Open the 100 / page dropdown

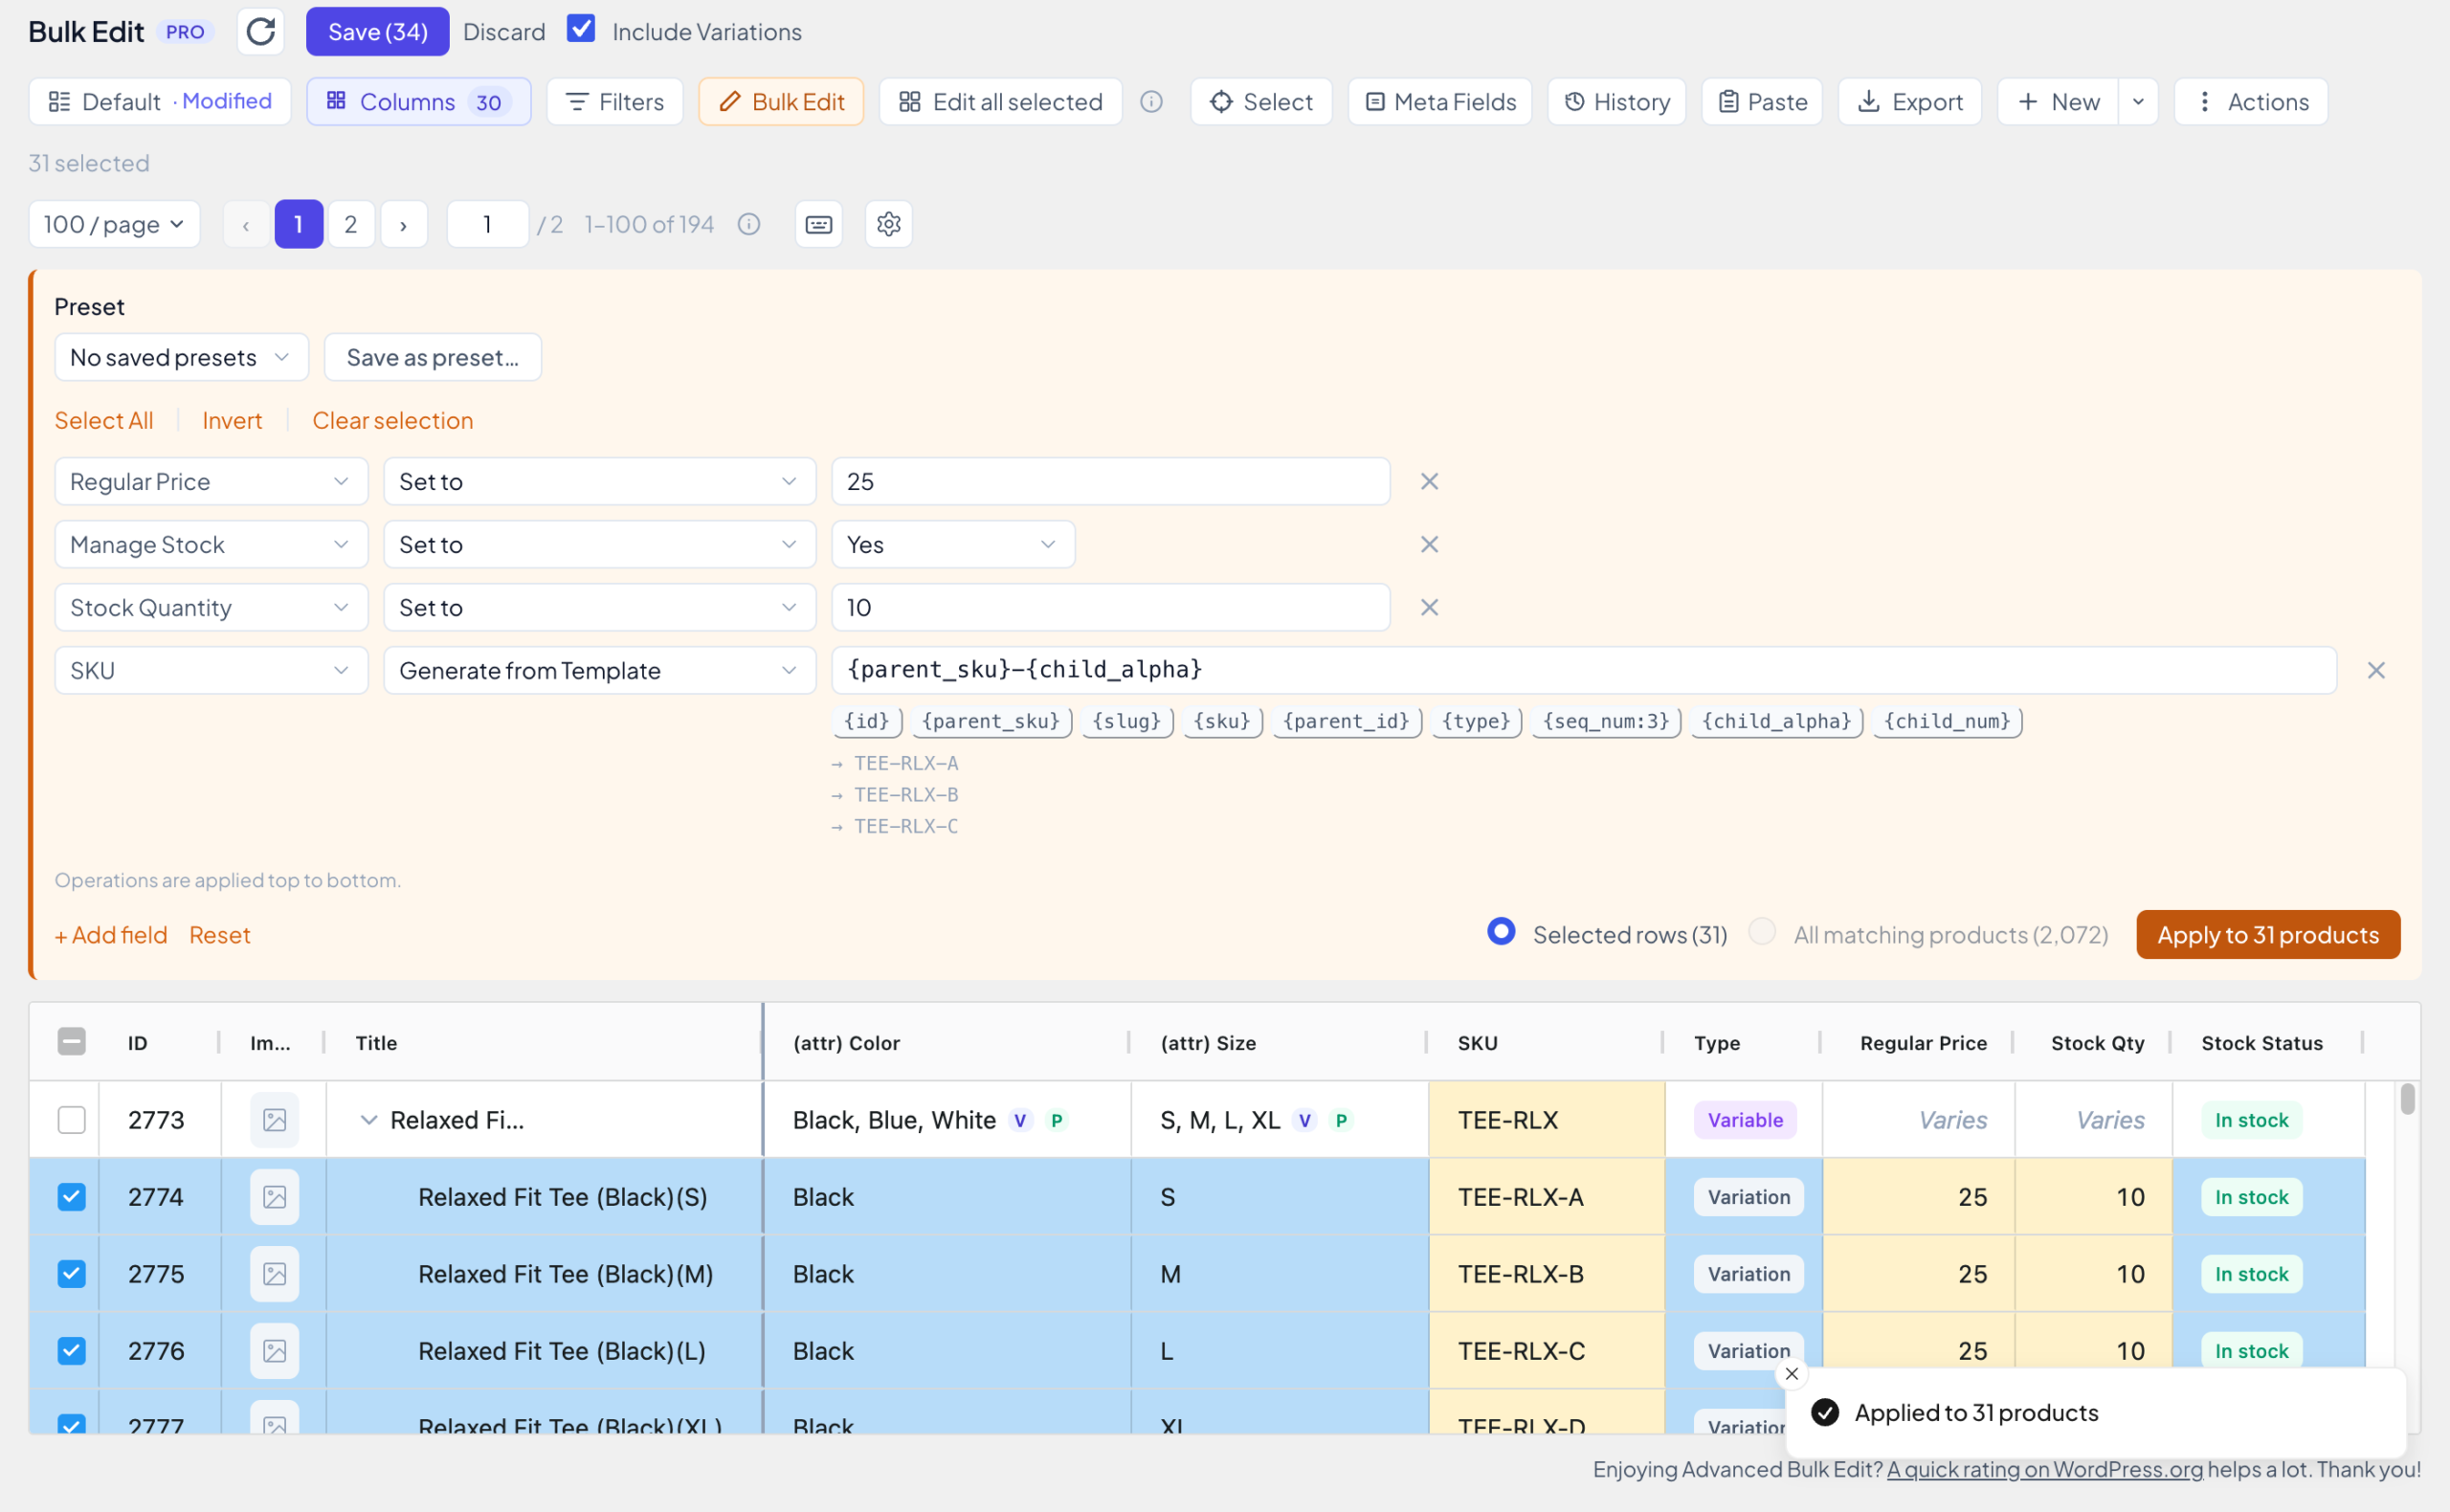tap(114, 224)
